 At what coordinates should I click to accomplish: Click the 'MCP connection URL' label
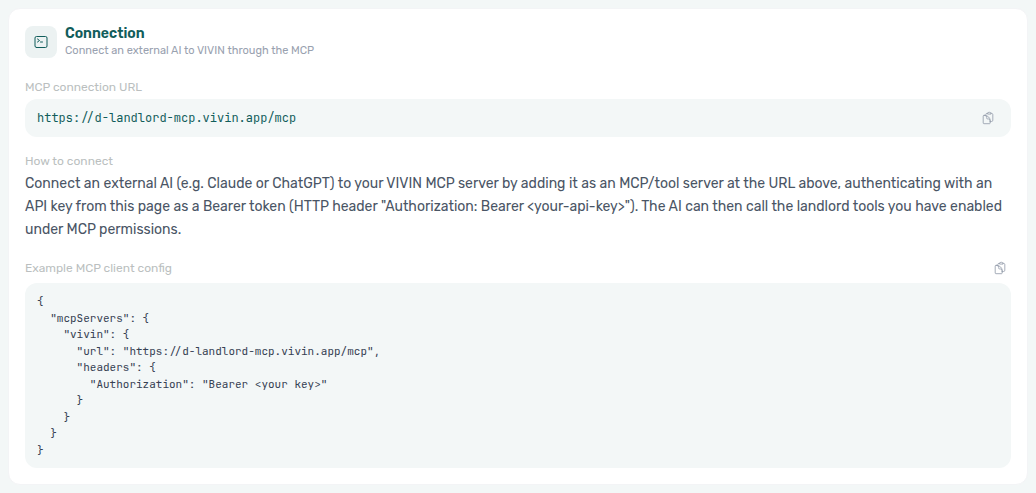[83, 87]
